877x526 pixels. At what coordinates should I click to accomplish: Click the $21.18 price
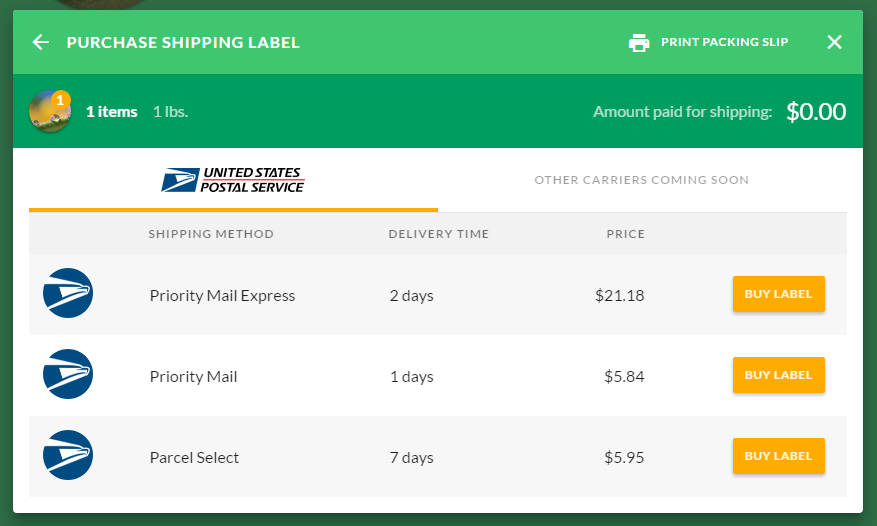click(619, 295)
